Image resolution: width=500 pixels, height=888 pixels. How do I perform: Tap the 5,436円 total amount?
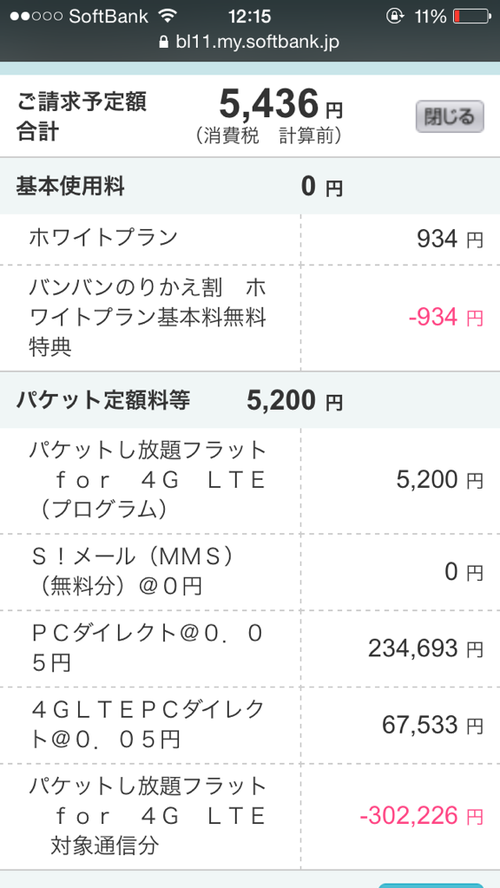point(281,105)
